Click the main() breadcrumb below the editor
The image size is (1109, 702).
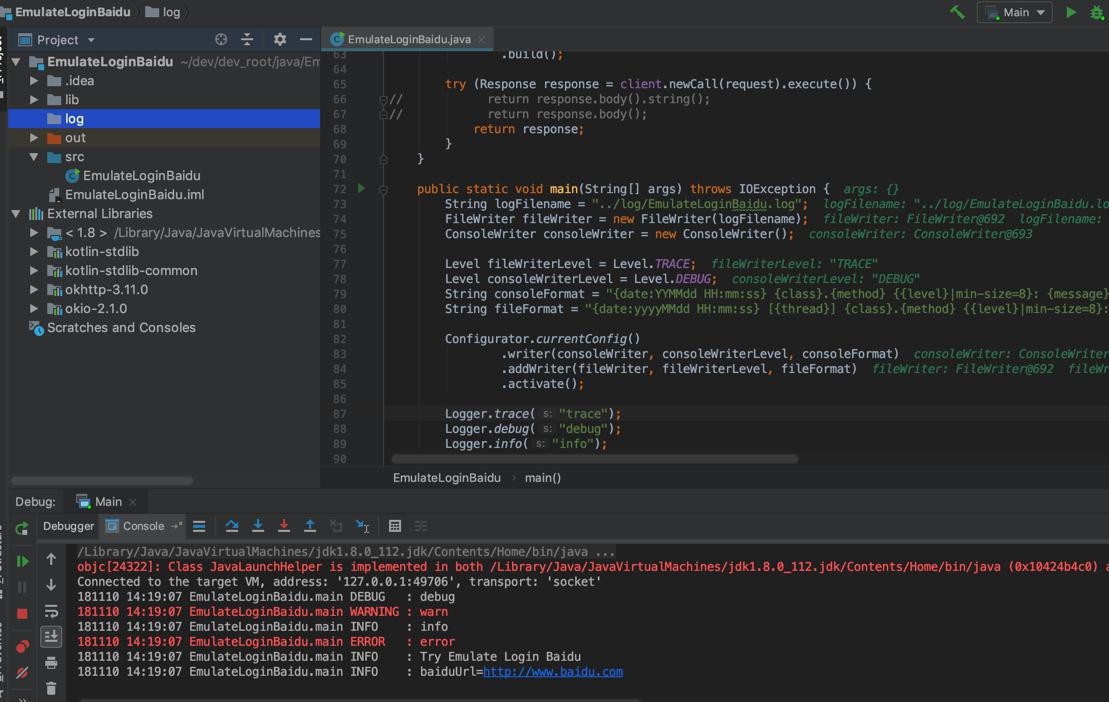tap(543, 478)
